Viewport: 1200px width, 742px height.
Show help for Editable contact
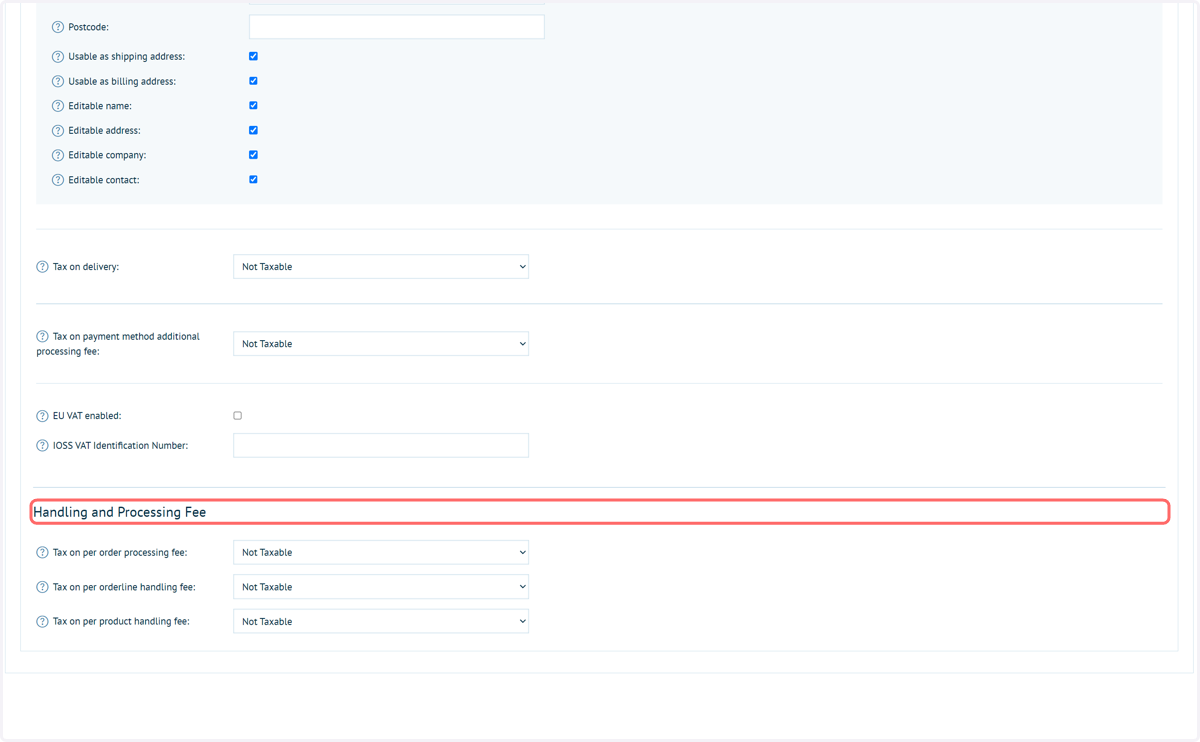click(57, 180)
